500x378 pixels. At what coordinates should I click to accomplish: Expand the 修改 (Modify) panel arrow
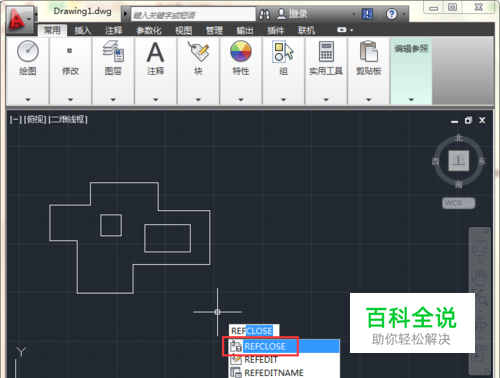tap(70, 100)
